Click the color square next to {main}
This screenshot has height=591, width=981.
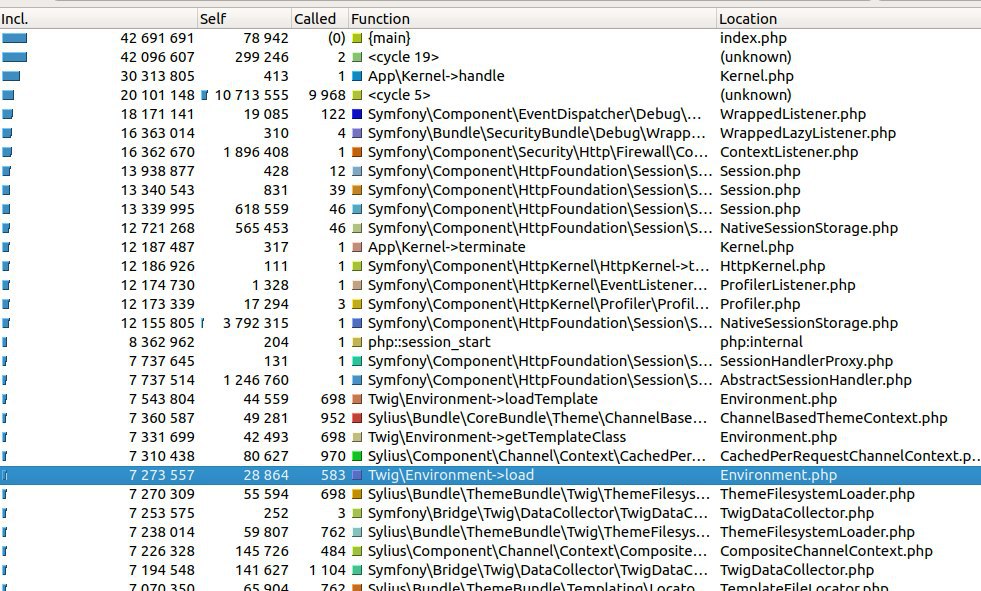[x=357, y=38]
